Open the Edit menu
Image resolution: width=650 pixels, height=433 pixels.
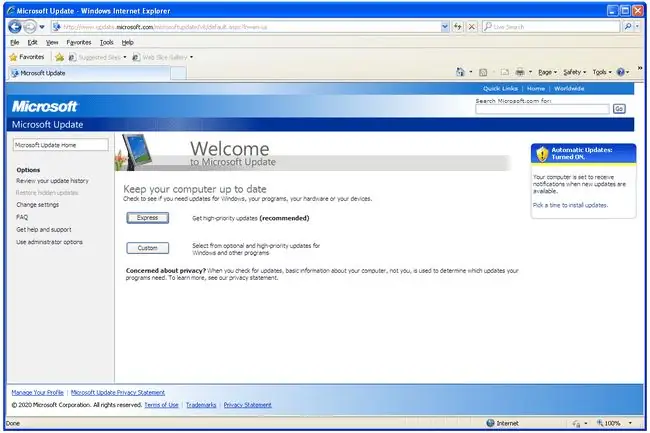(32, 42)
